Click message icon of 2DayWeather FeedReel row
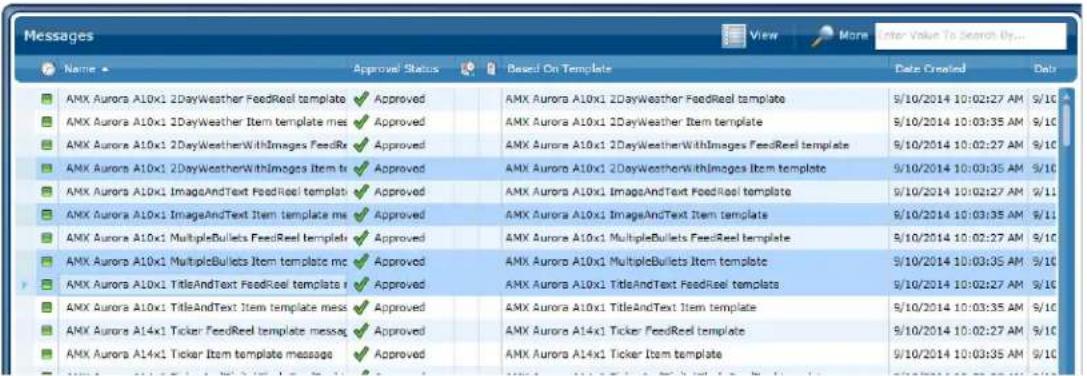The width and height of the screenshot is (1087, 376). pyautogui.click(x=47, y=99)
